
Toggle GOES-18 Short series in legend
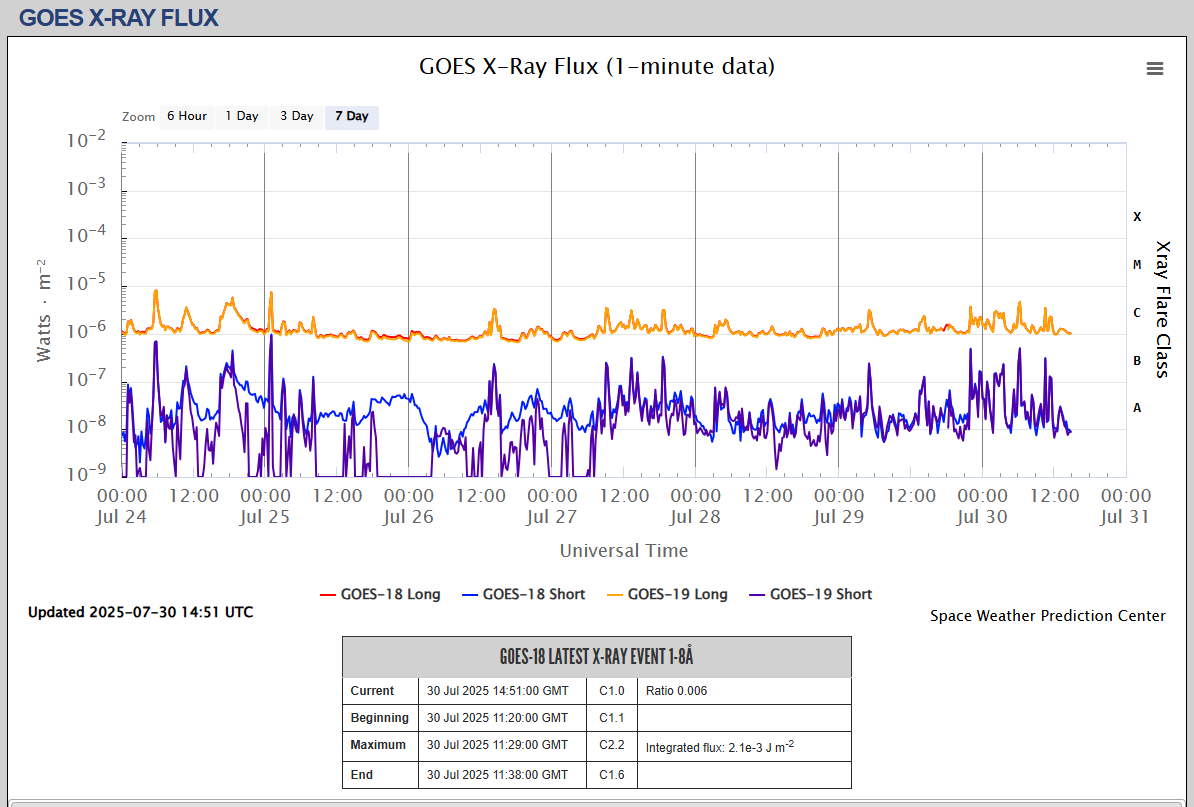click(x=524, y=595)
